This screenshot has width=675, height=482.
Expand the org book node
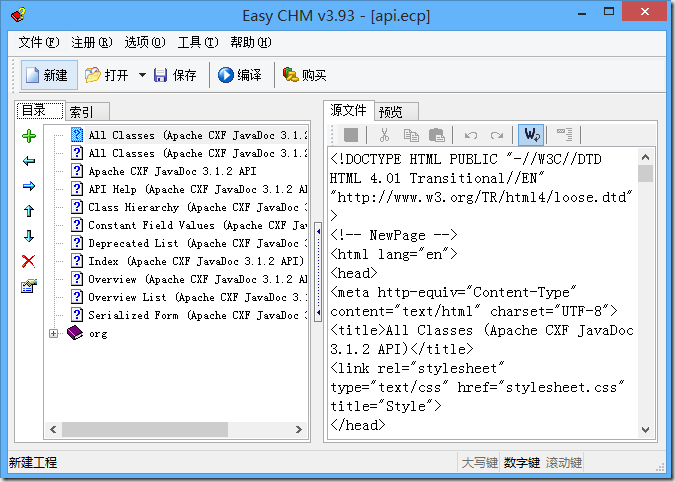[53, 334]
